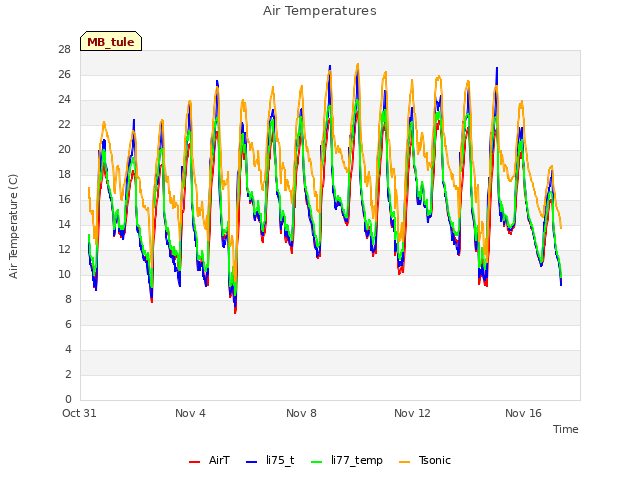
Task: Click the Air Temperatures chart title
Action: click(320, 11)
